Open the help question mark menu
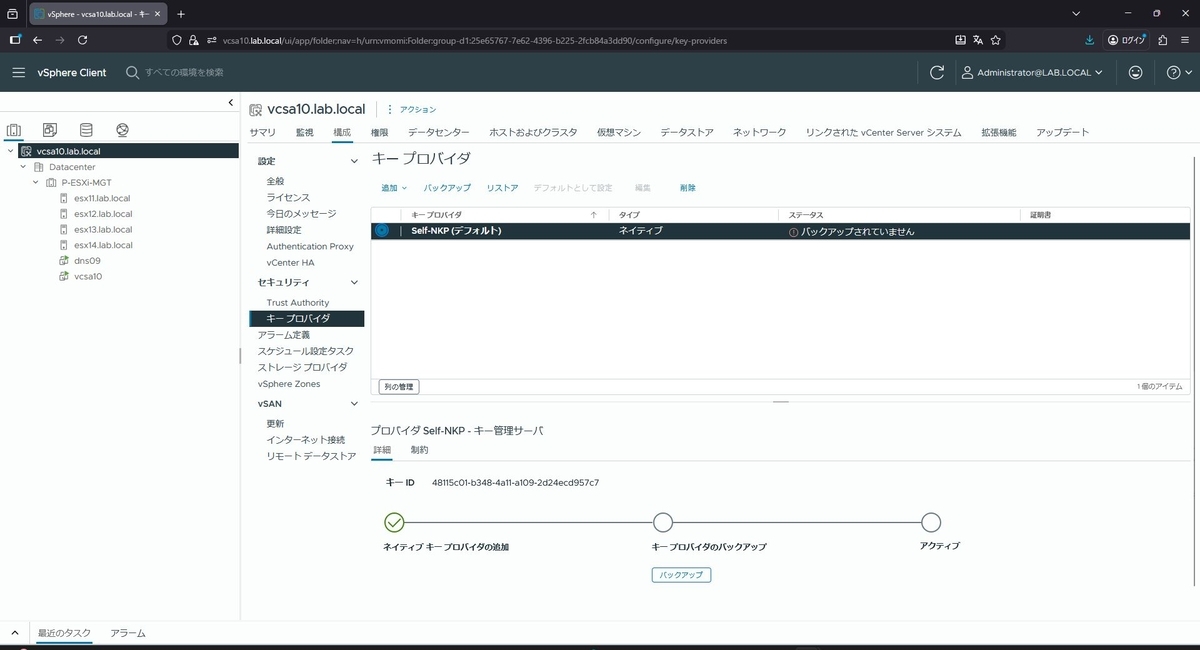This screenshot has width=1200, height=650. click(1179, 72)
